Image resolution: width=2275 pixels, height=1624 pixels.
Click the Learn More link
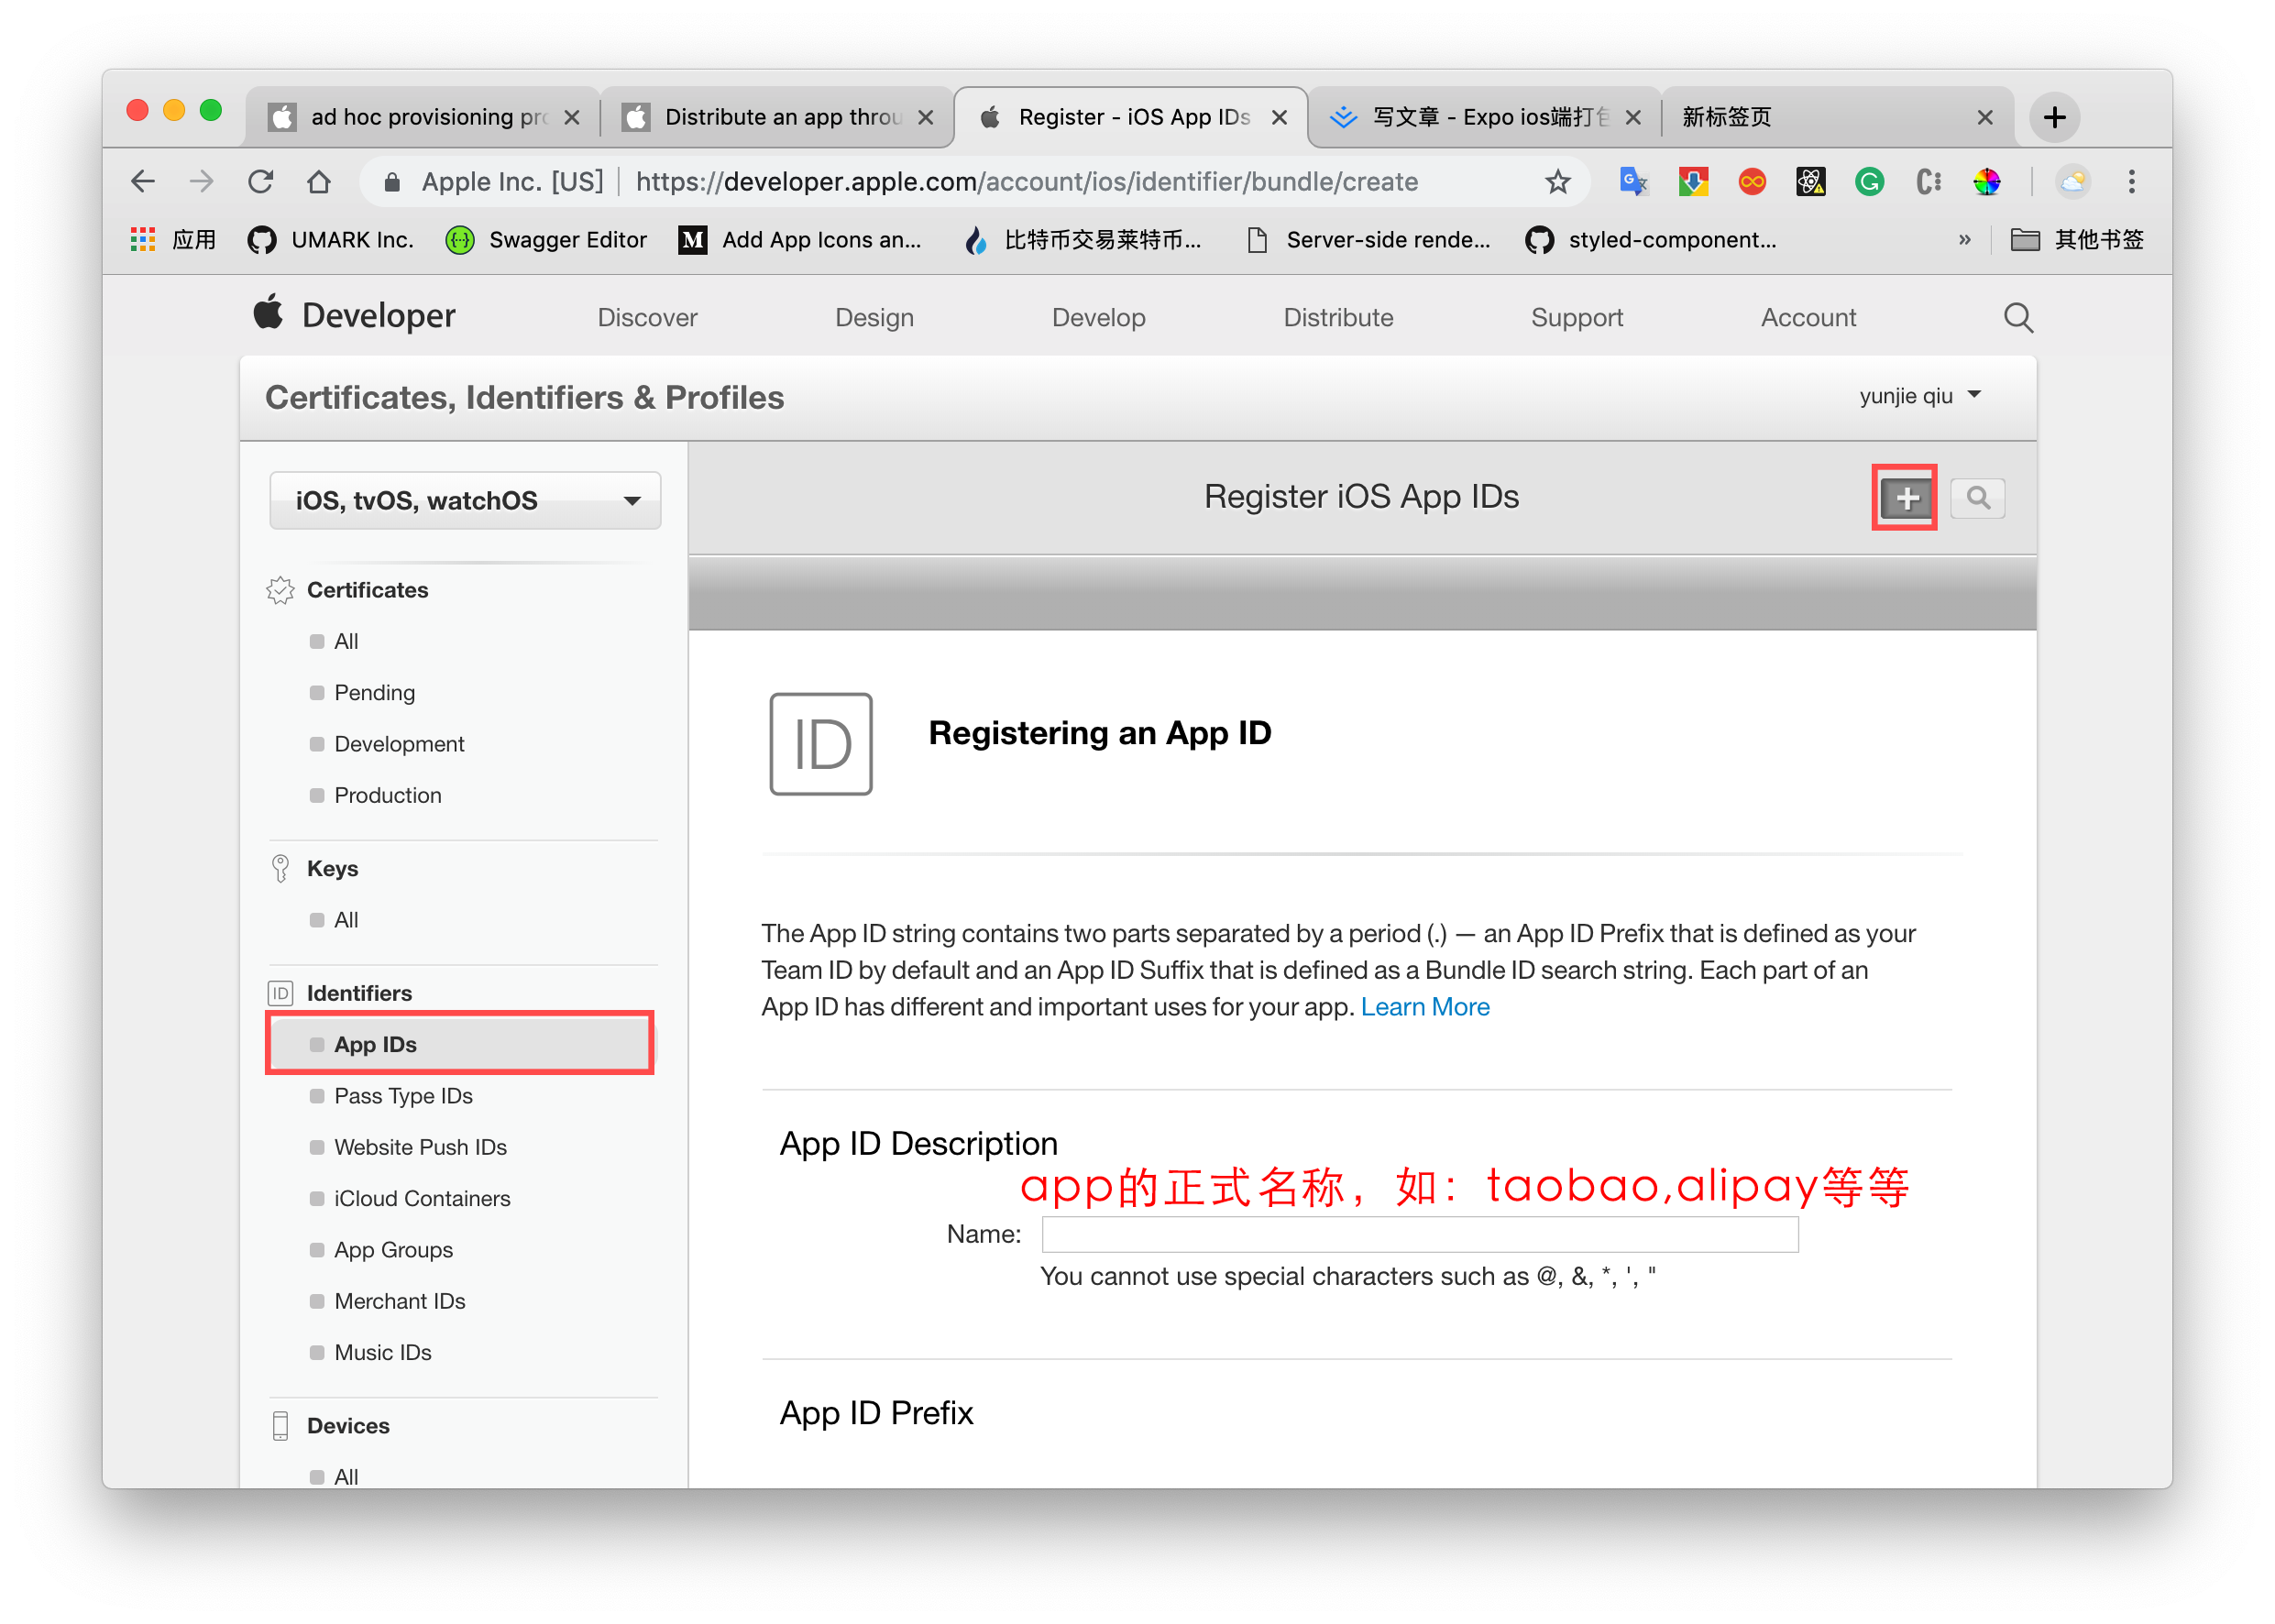(1424, 1008)
